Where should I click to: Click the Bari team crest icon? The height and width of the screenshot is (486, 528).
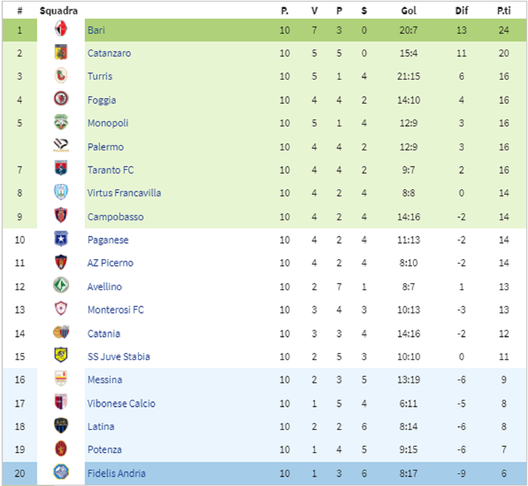point(61,29)
